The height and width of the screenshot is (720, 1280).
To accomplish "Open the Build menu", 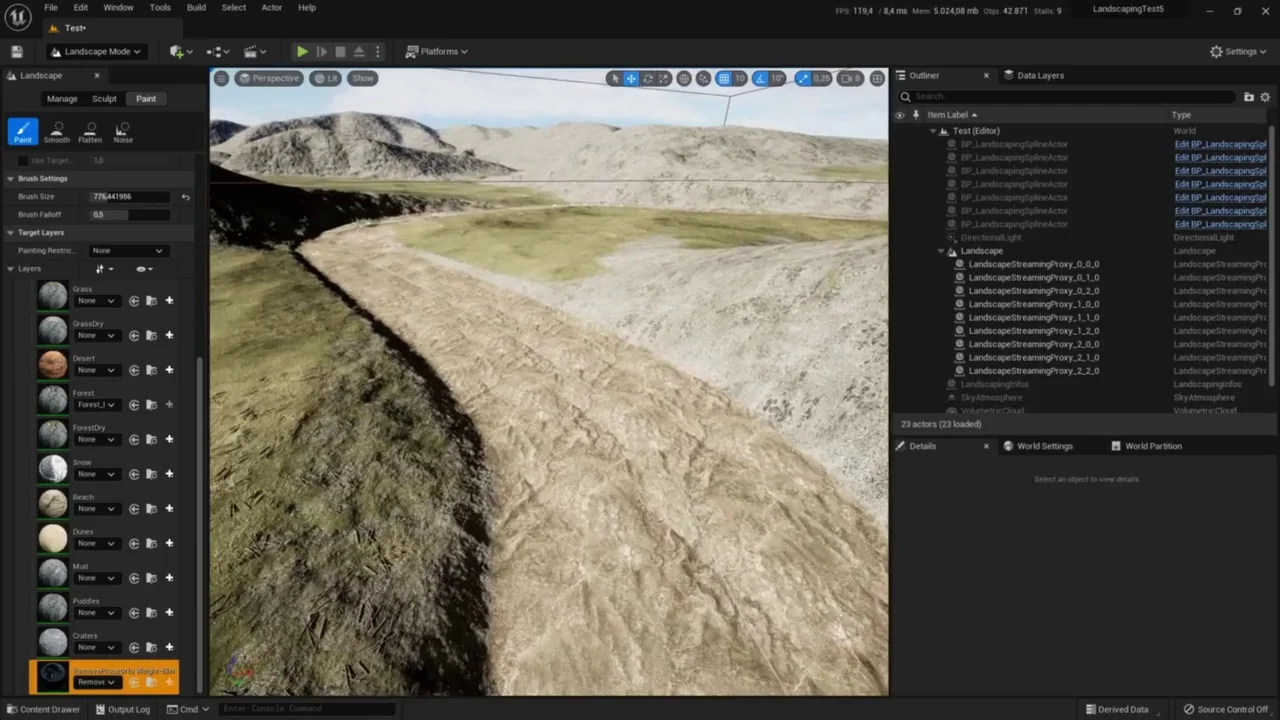I will coord(196,7).
